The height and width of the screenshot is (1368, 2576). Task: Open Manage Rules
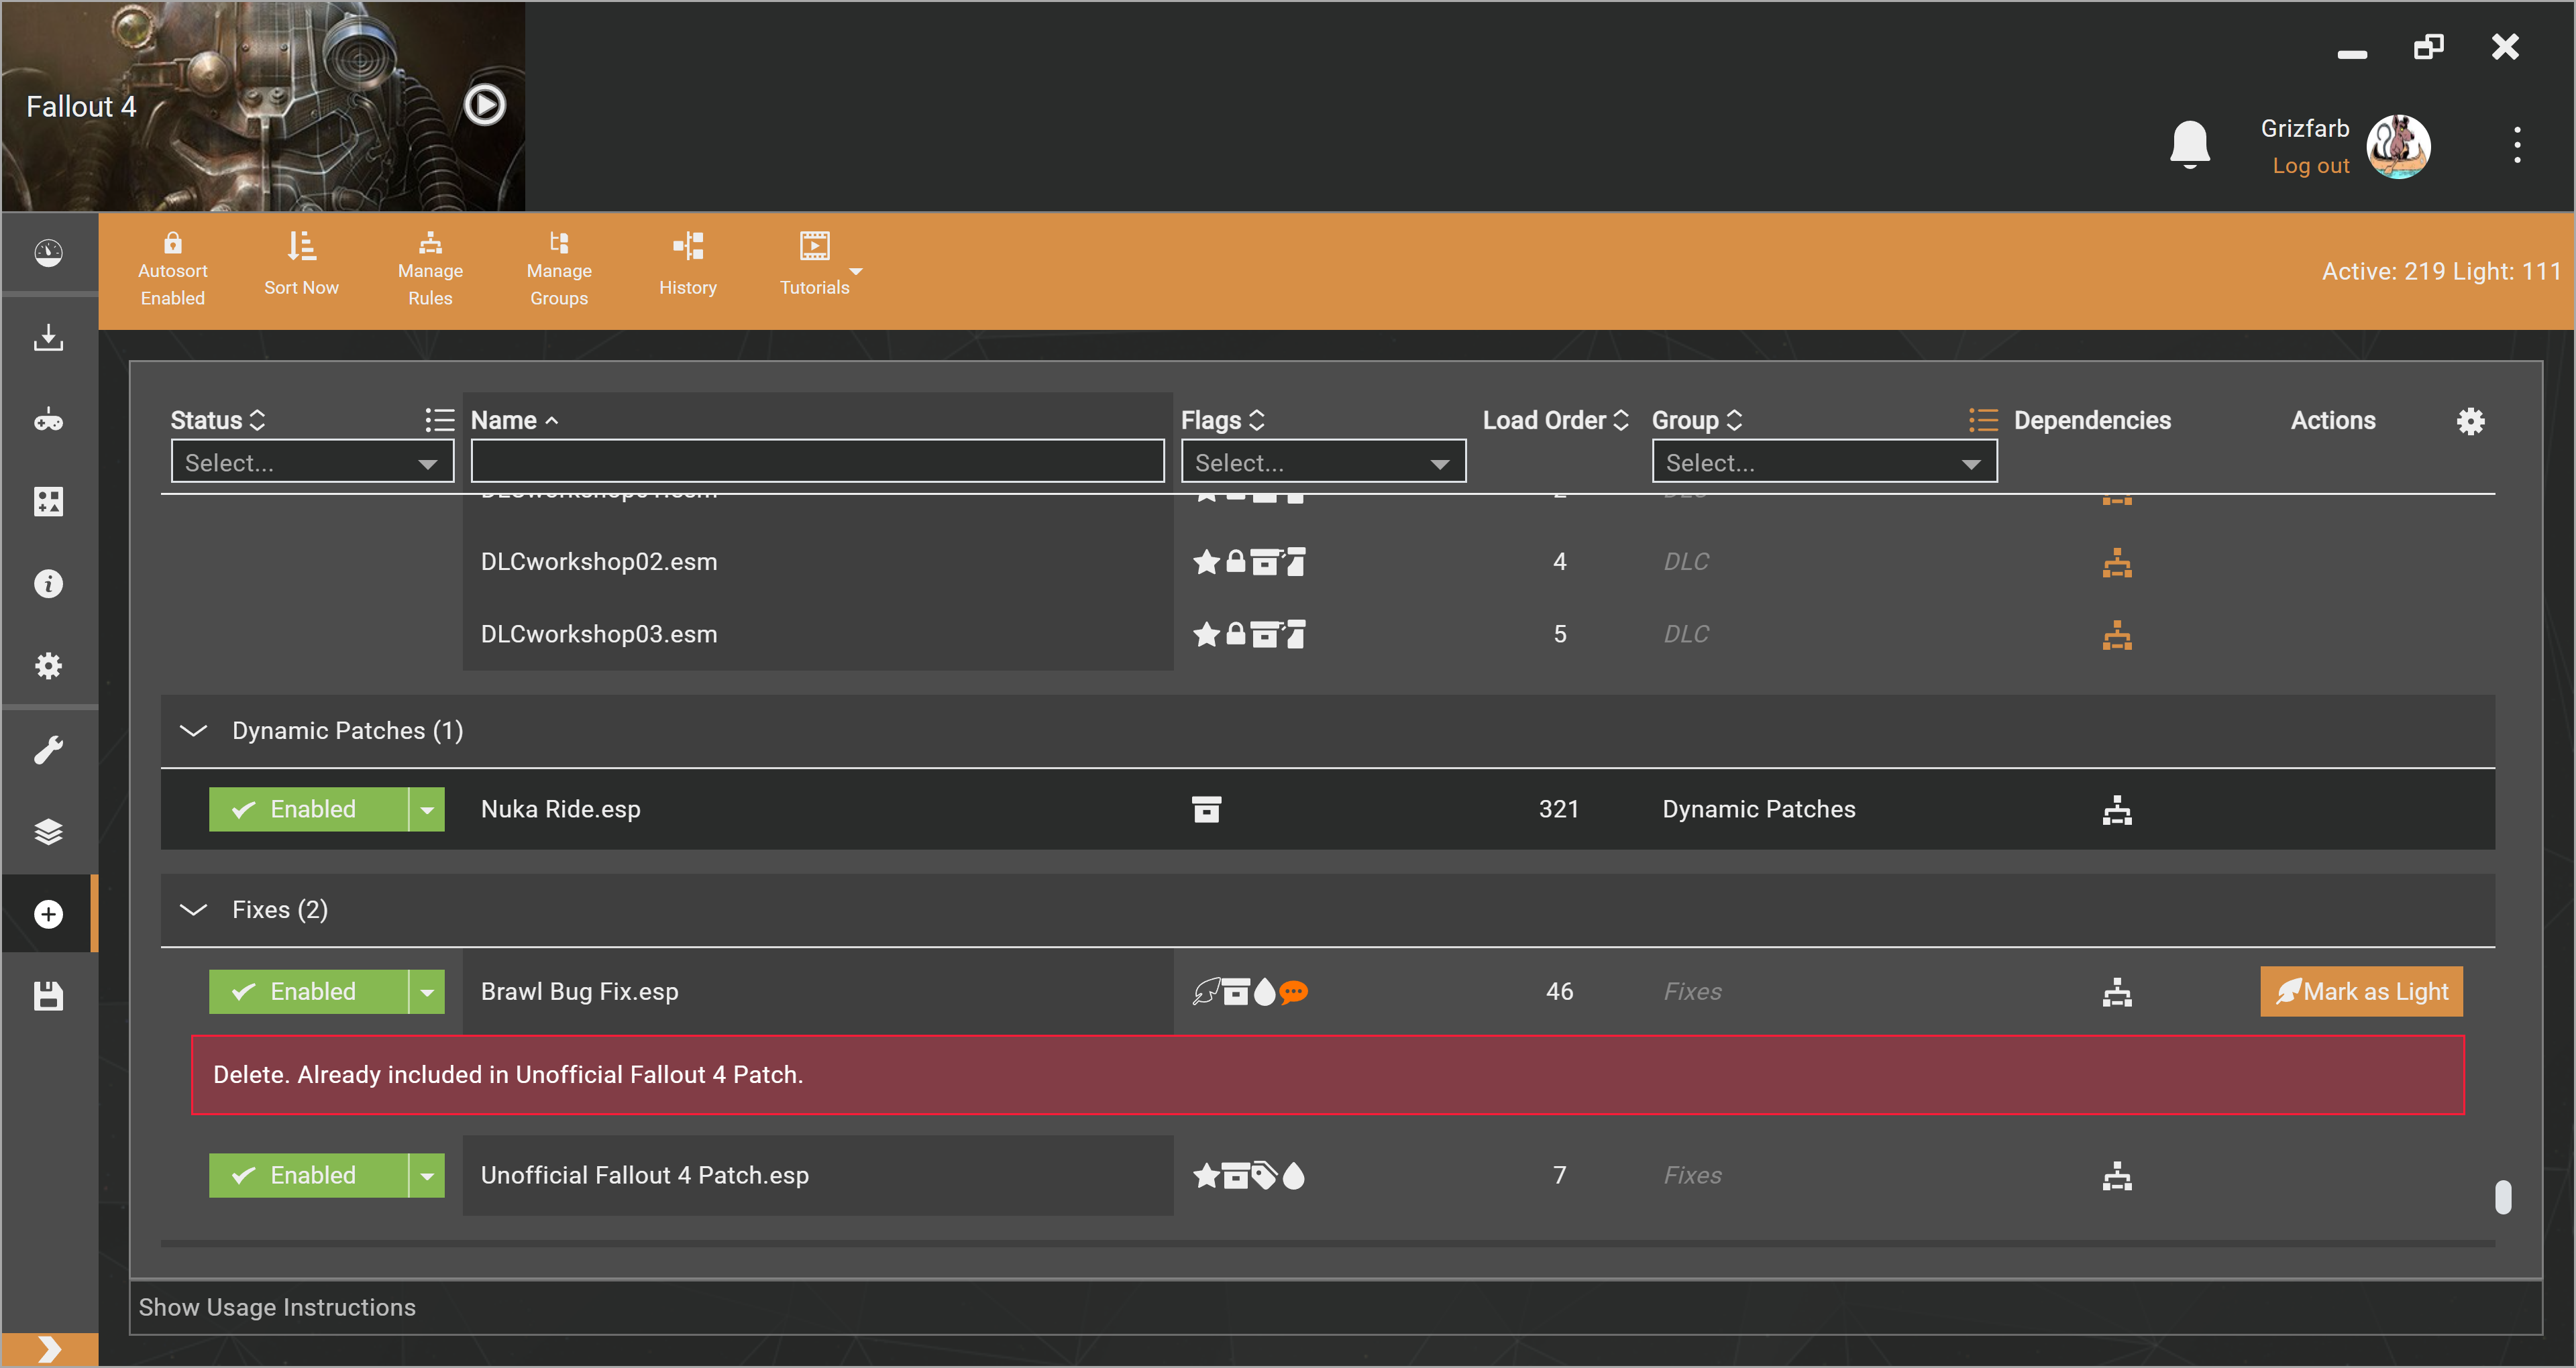click(x=430, y=270)
